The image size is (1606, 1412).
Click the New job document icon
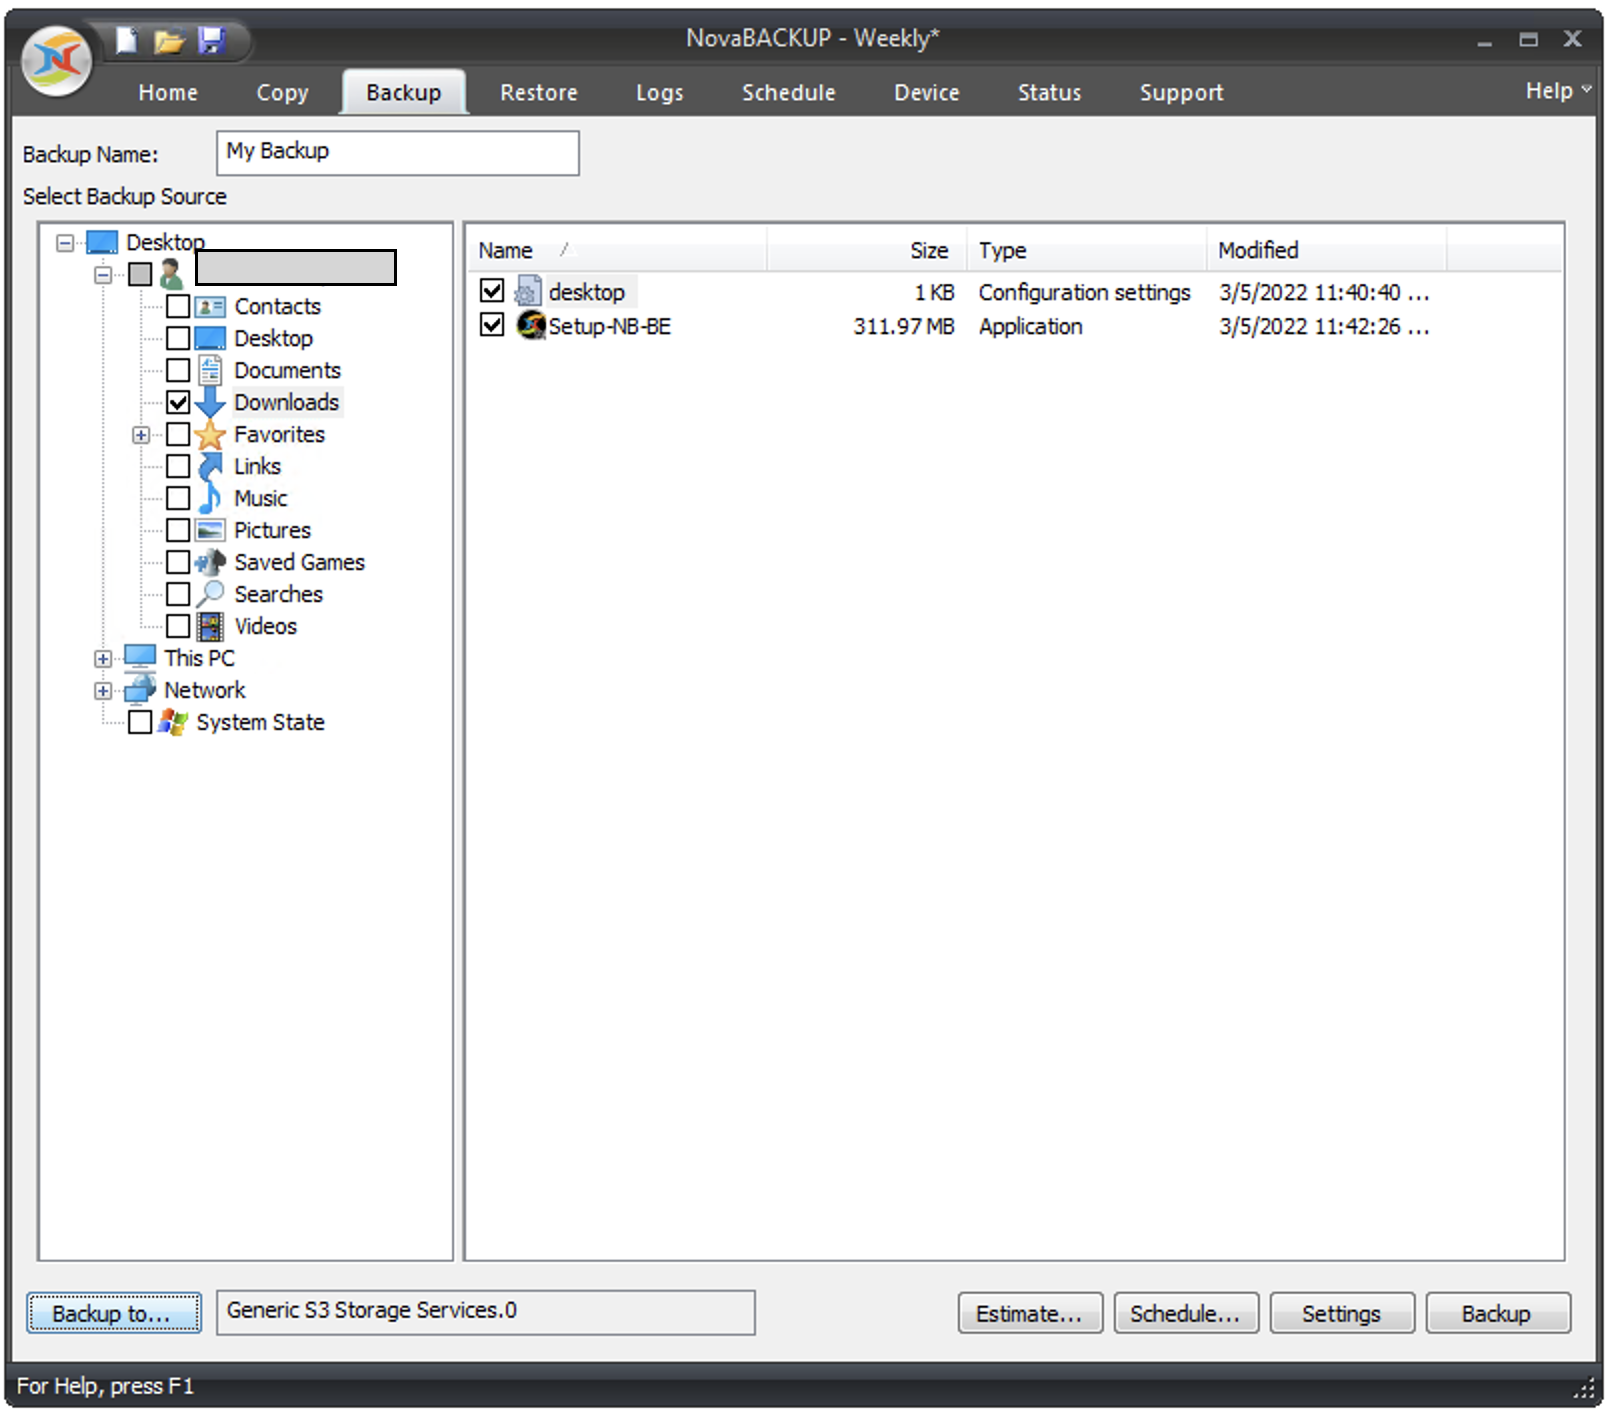pyautogui.click(x=127, y=40)
